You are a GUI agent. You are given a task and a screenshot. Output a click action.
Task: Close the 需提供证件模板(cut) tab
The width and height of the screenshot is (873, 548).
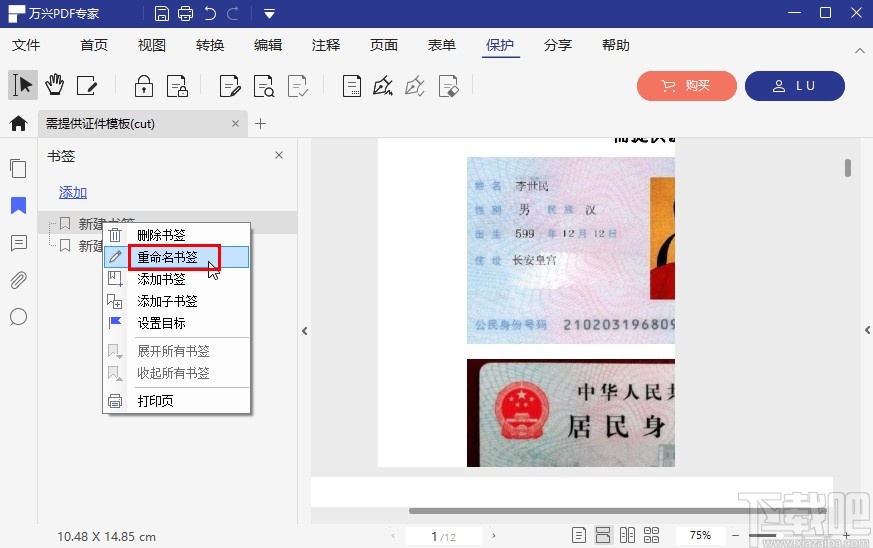click(236, 124)
